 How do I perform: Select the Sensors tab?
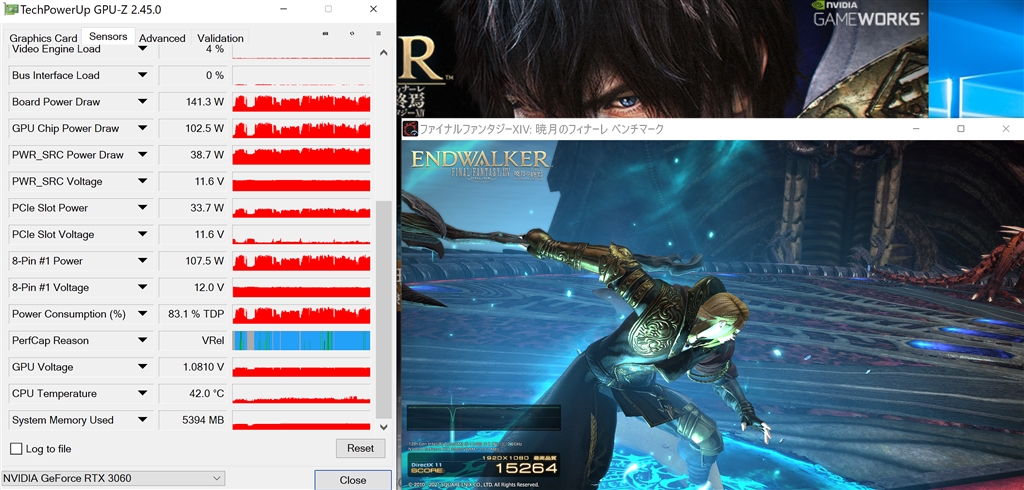(108, 37)
